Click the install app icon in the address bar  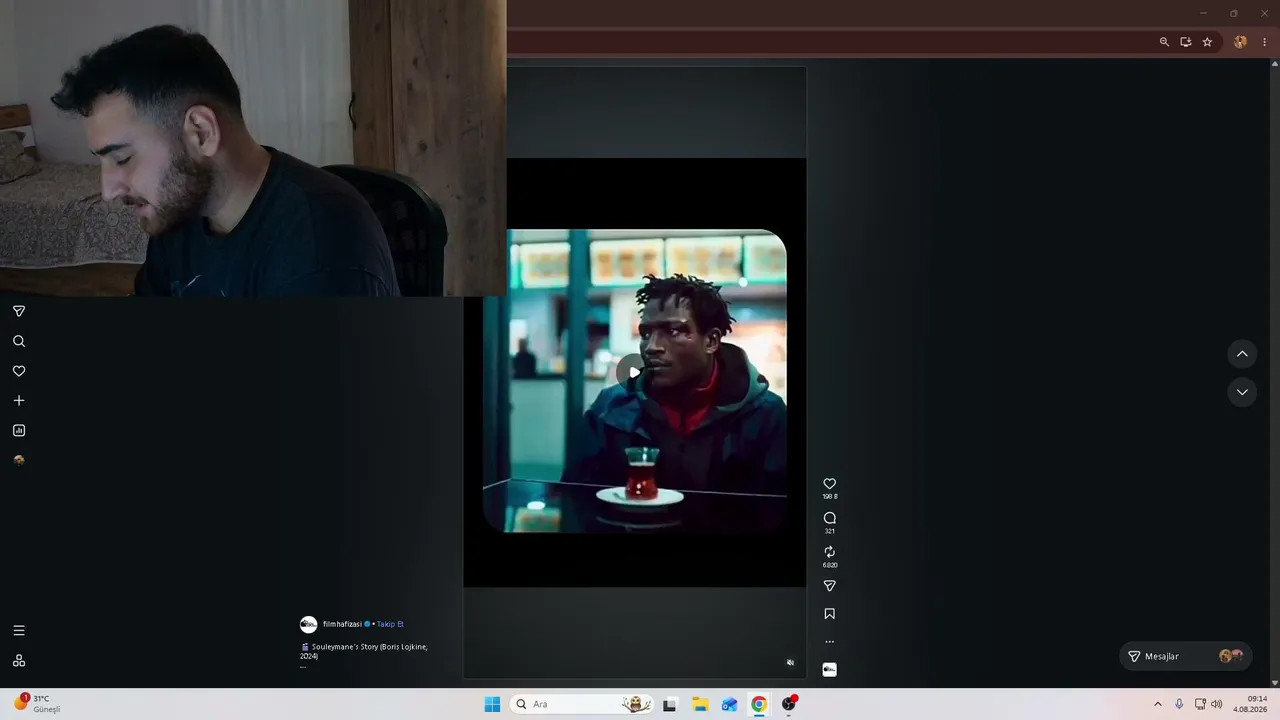tap(1186, 42)
